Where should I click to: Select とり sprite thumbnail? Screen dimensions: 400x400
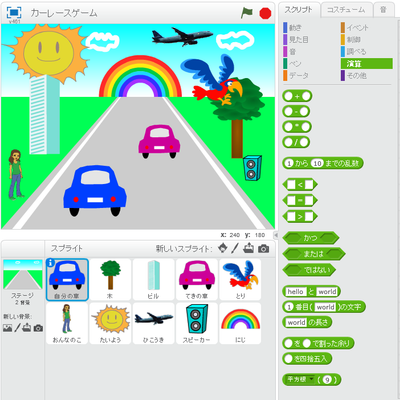tap(240, 280)
